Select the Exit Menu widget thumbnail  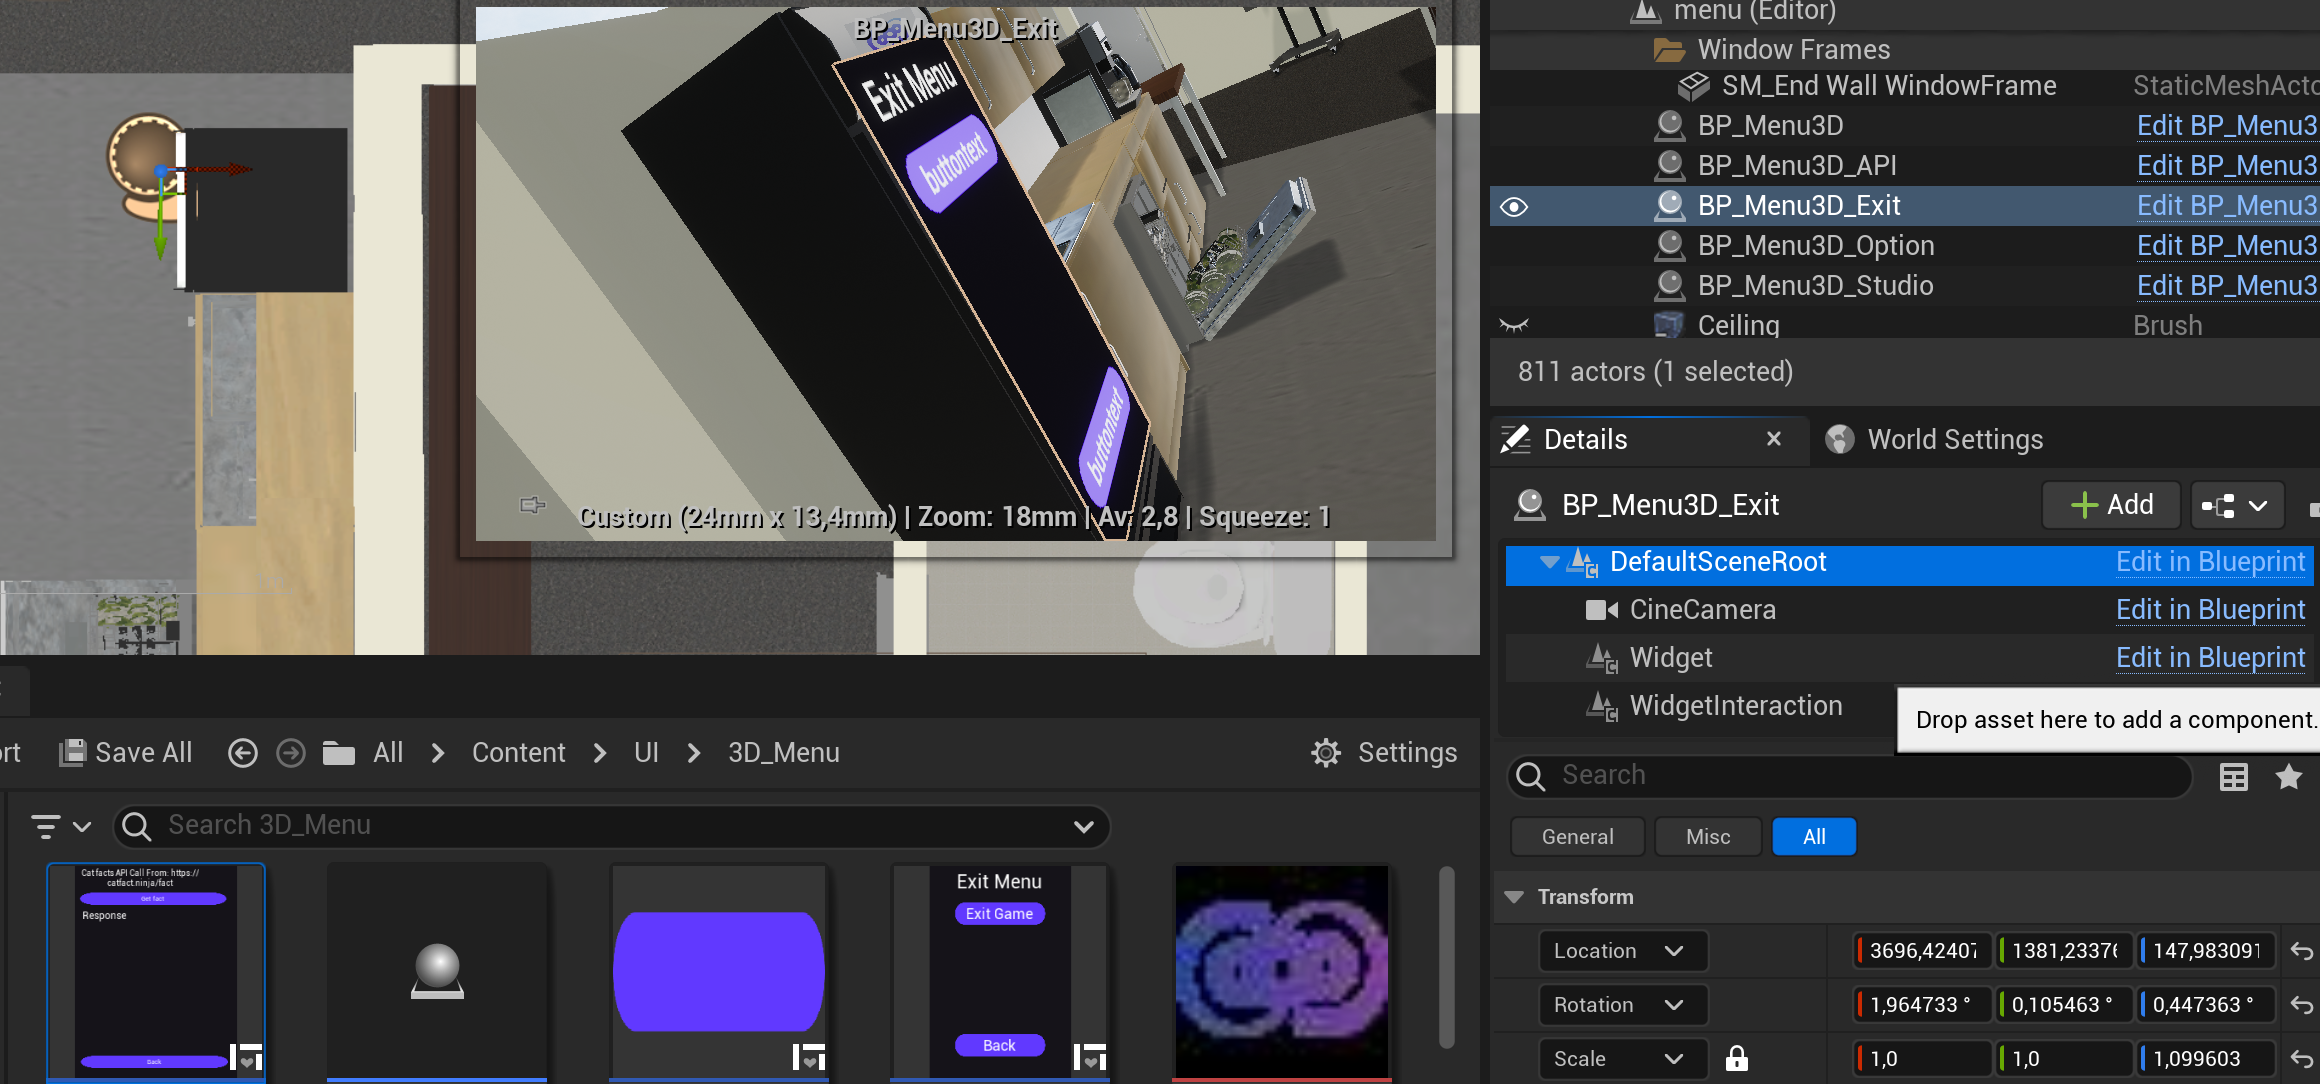tap(999, 970)
